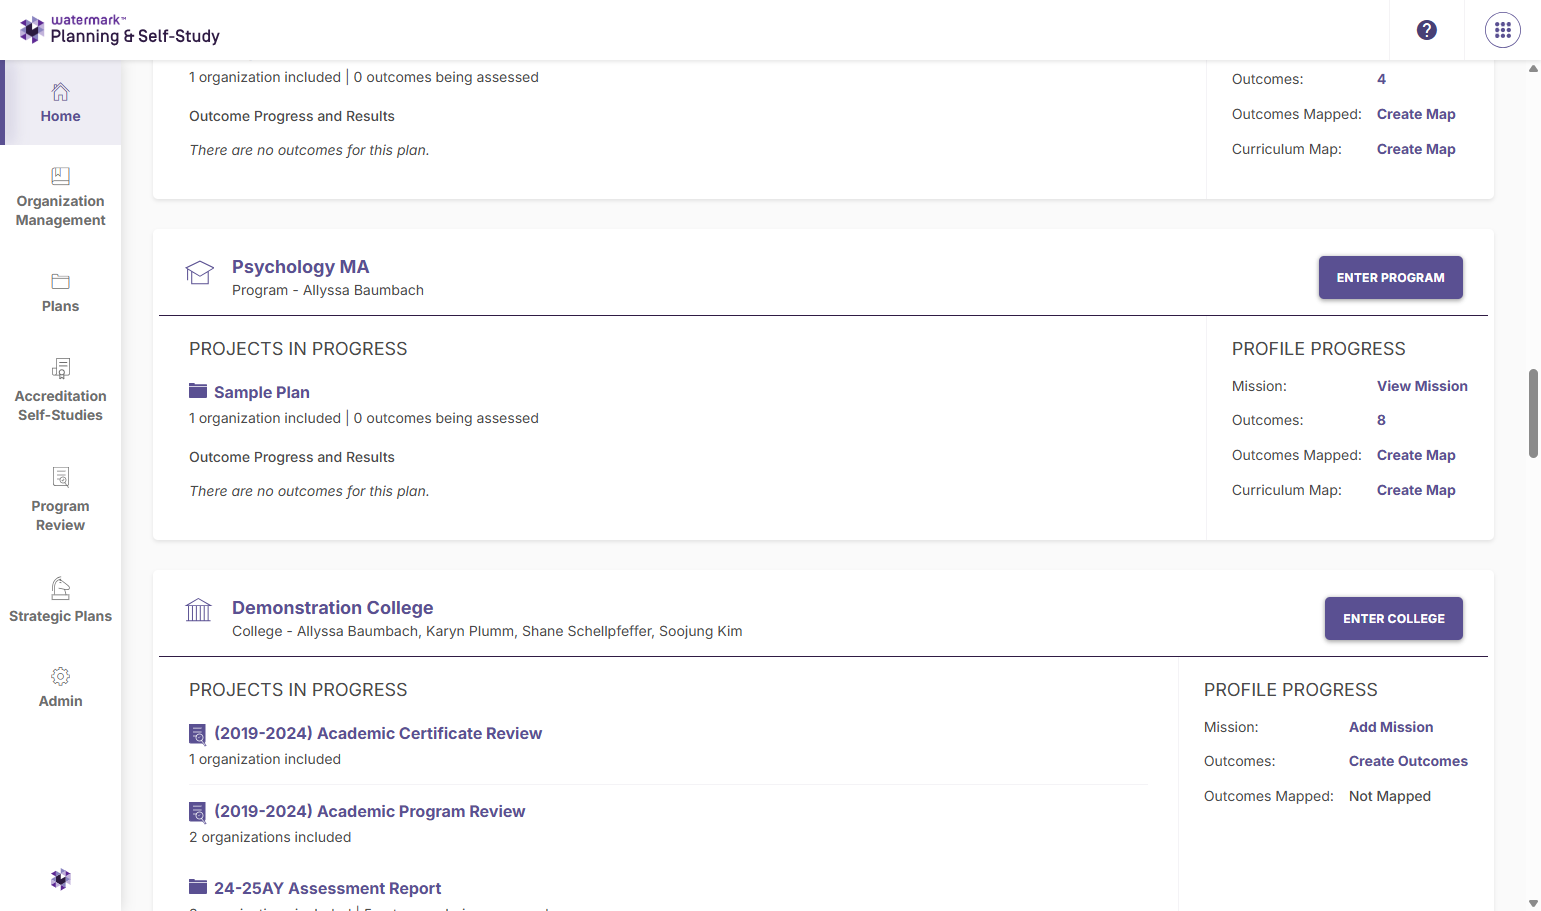Open the apps grid launcher icon
This screenshot has height=911, width=1541.
(1503, 30)
